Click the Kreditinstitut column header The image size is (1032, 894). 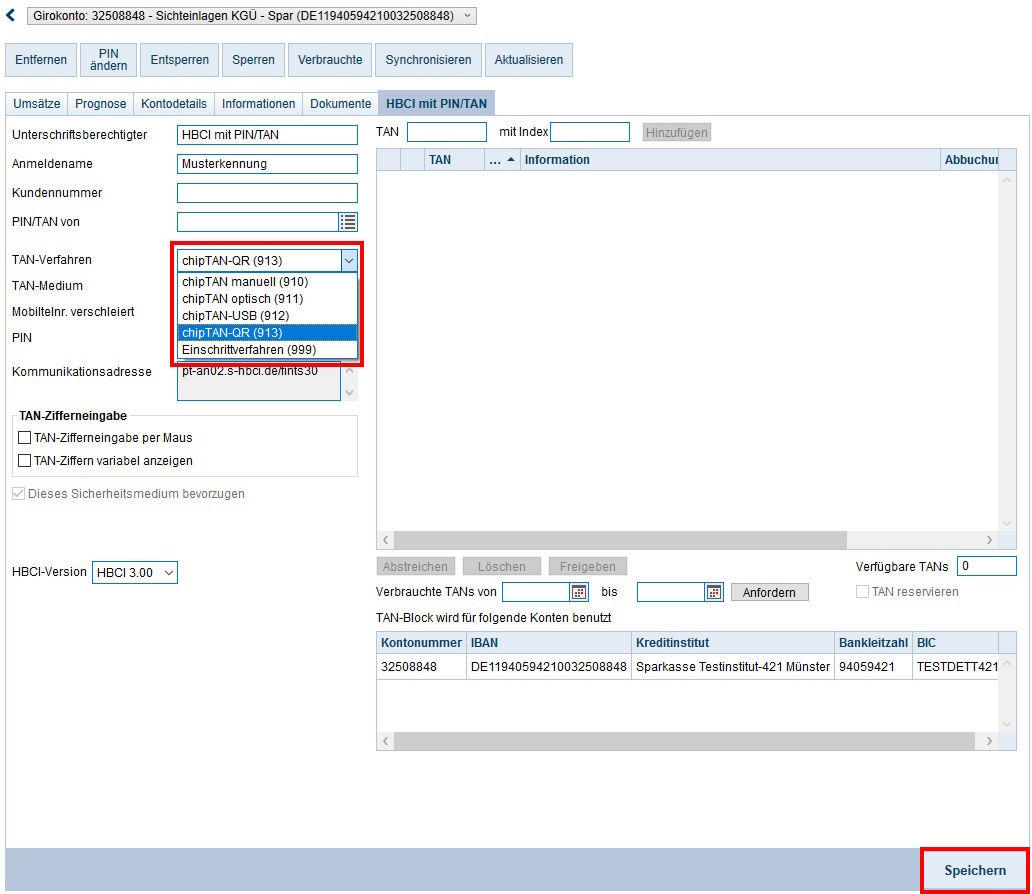tap(733, 643)
